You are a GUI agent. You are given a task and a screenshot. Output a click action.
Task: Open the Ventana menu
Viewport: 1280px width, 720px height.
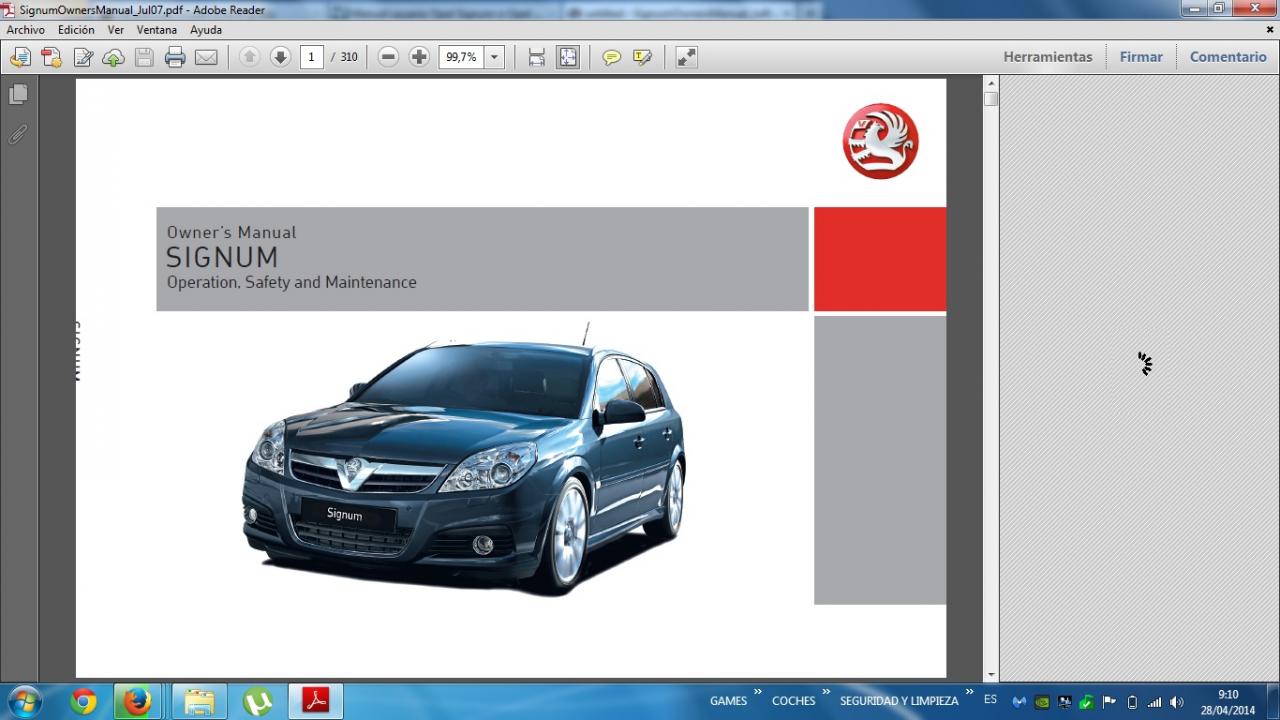(x=156, y=30)
